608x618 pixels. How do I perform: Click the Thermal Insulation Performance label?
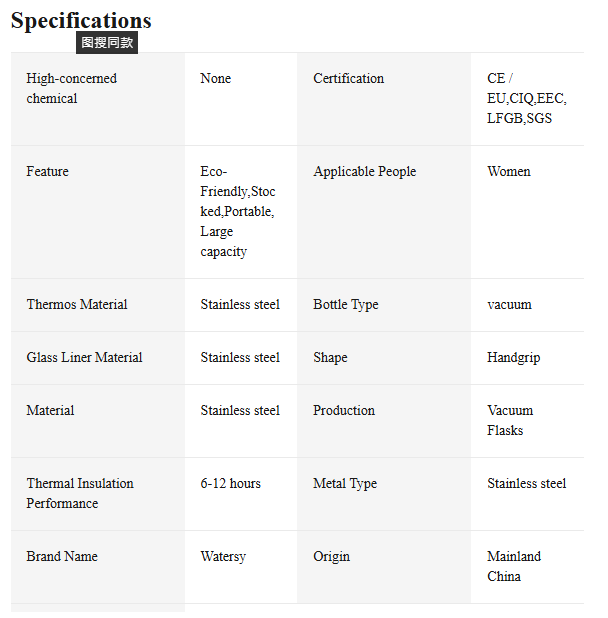pyautogui.click(x=80, y=494)
